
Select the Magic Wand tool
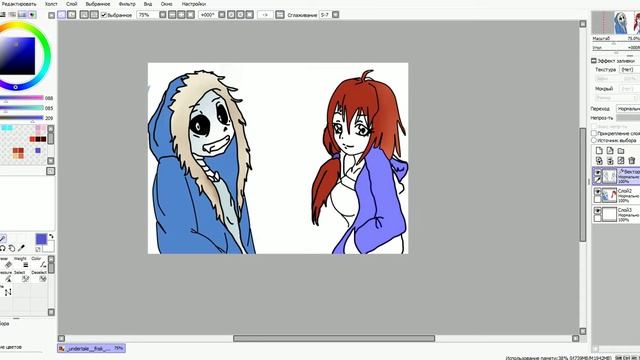click(2, 238)
